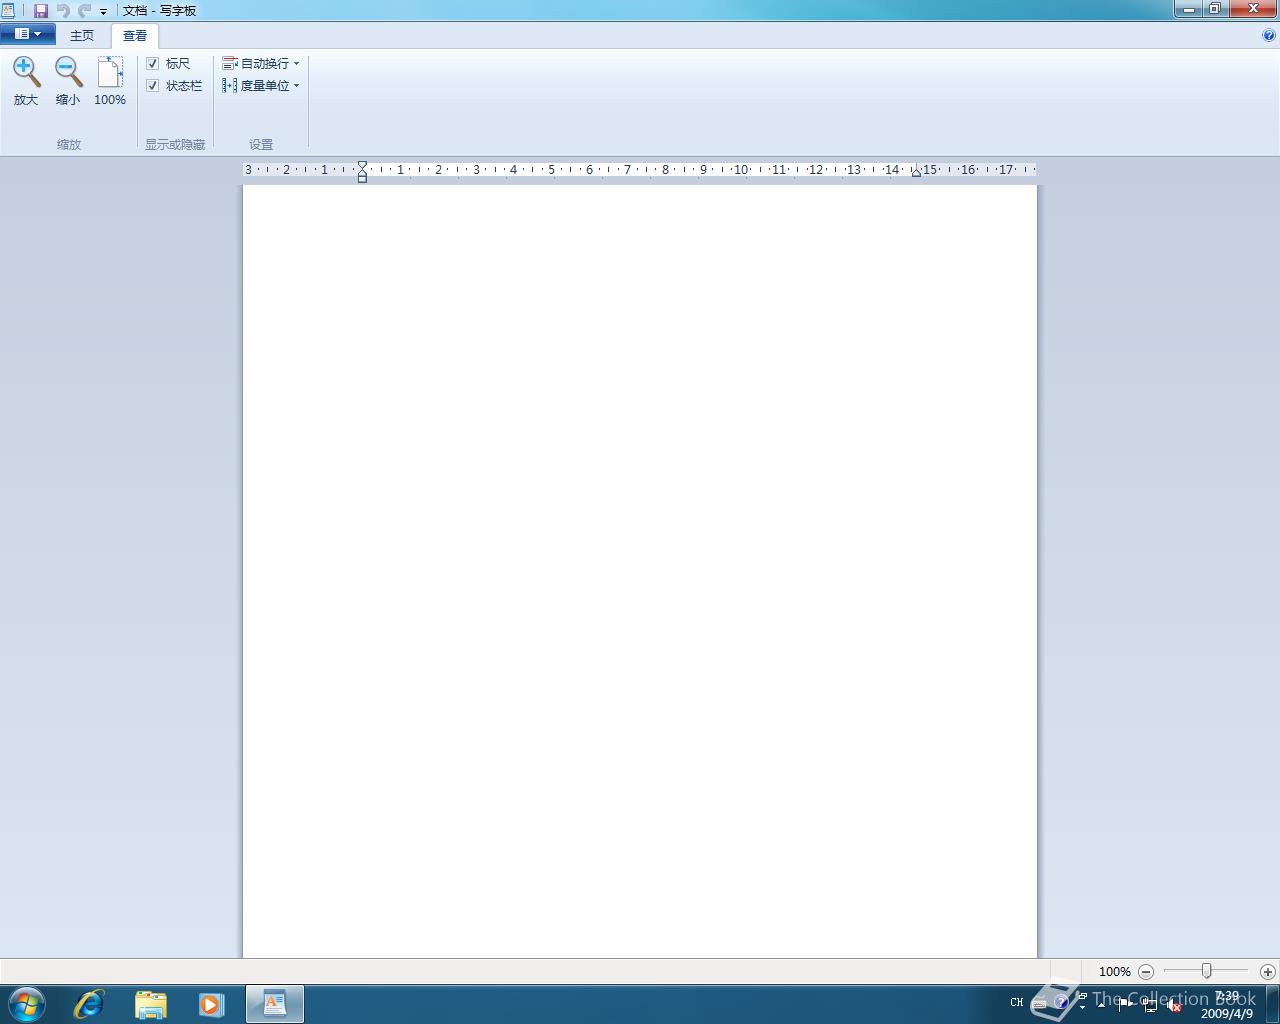Select the 查看 View tab

pos(135,35)
